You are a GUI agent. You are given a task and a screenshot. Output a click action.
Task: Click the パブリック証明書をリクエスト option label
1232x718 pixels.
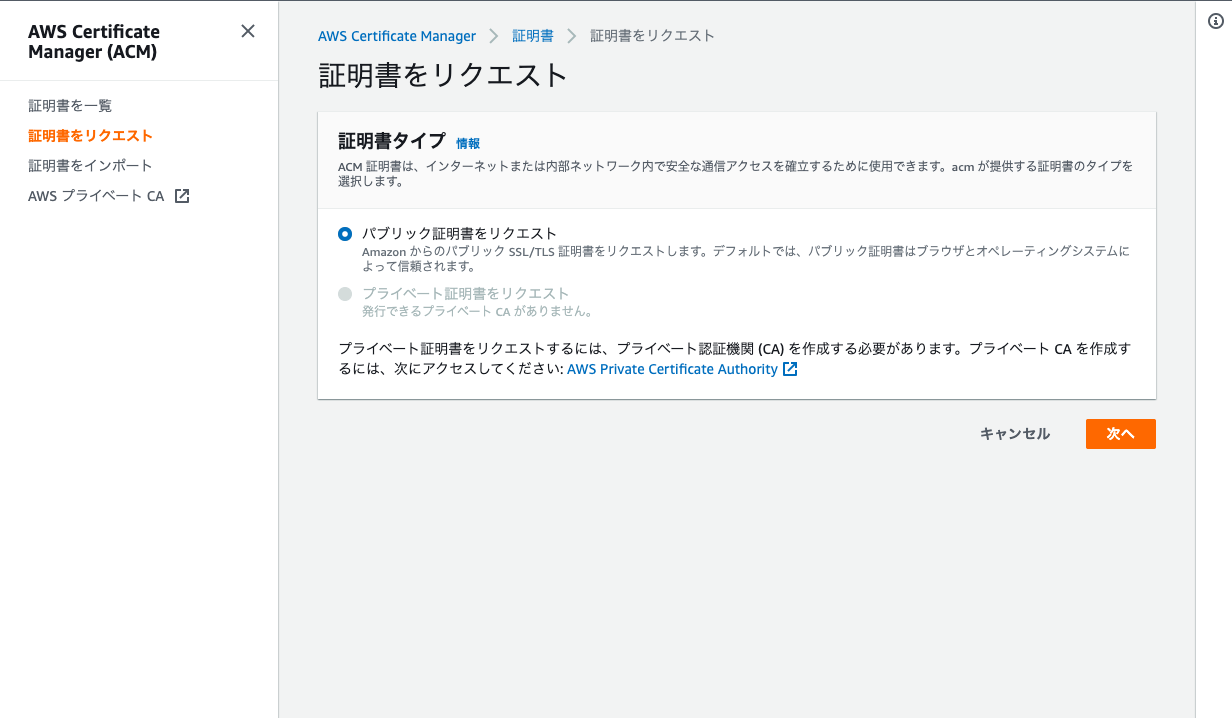click(x=459, y=234)
